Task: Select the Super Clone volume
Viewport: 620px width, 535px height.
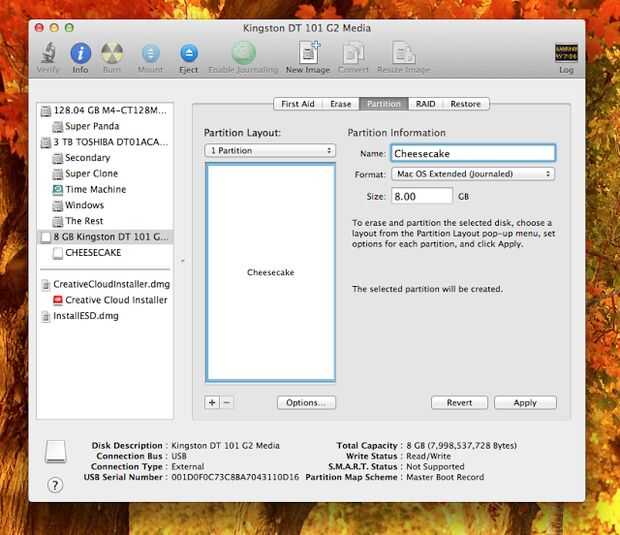Action: [x=105, y=174]
